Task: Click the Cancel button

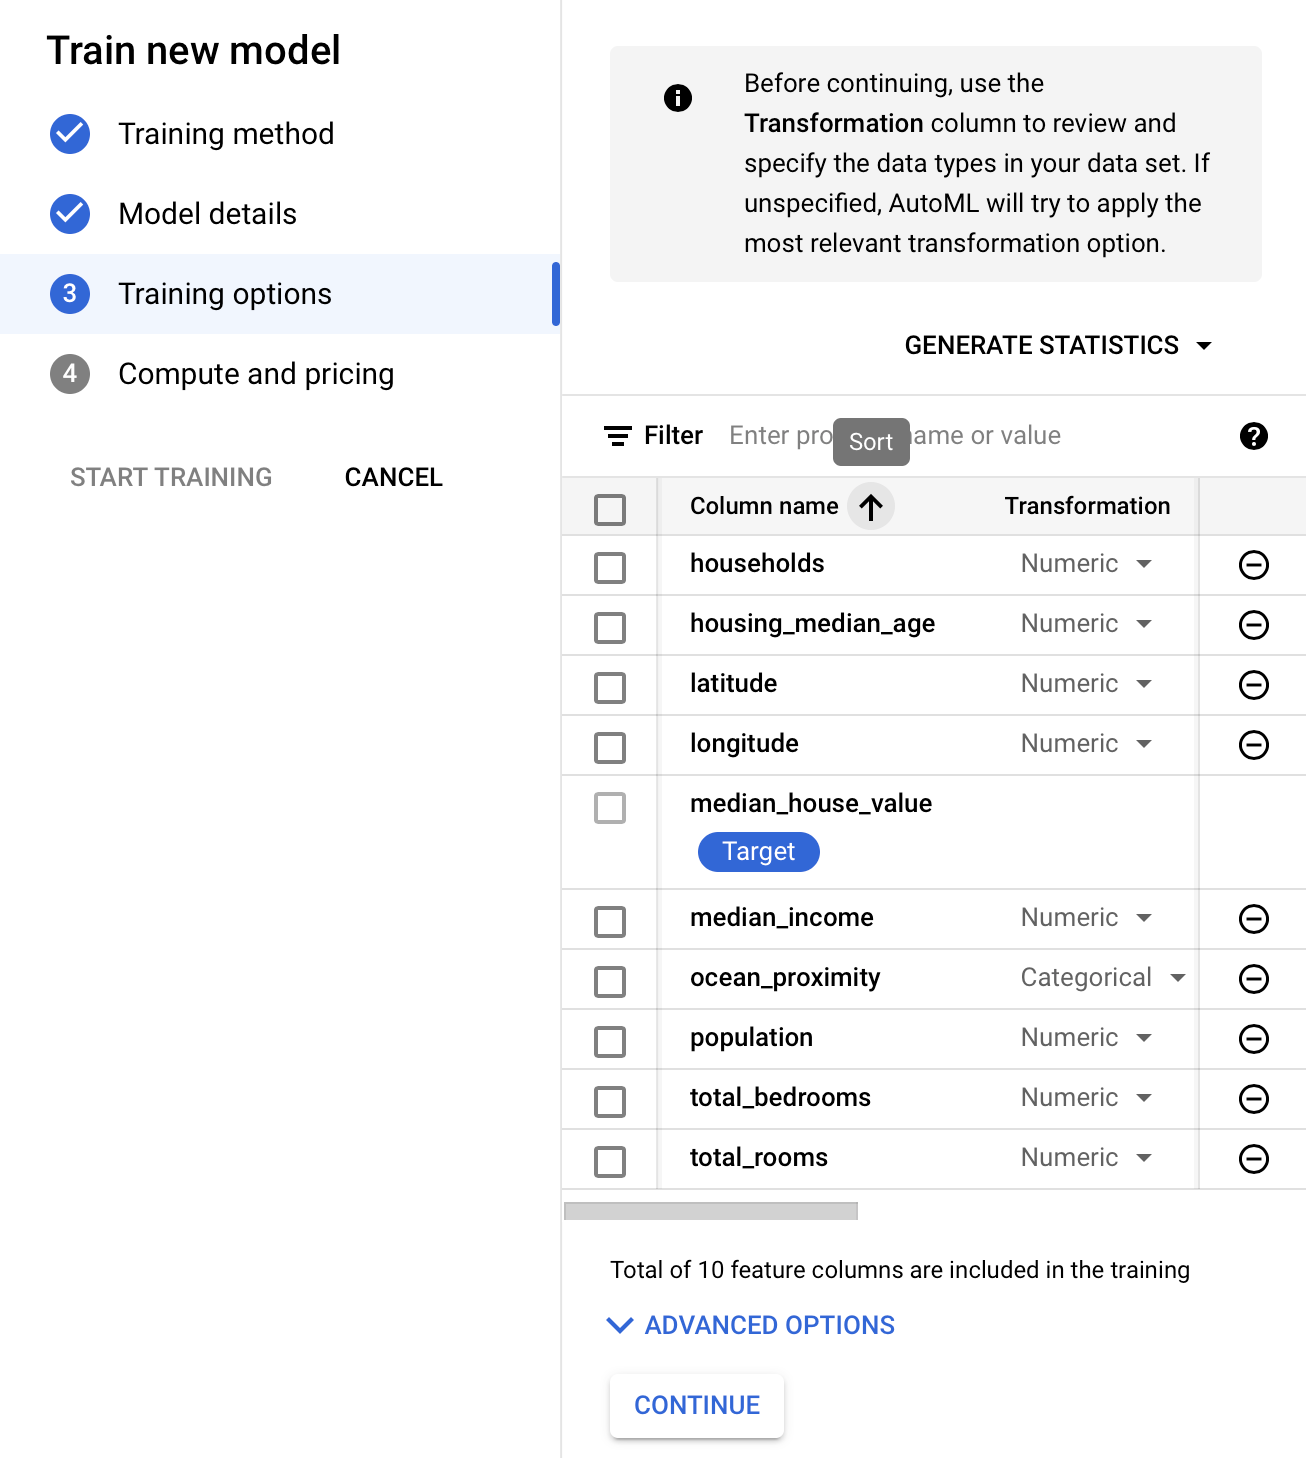Action: tap(393, 478)
